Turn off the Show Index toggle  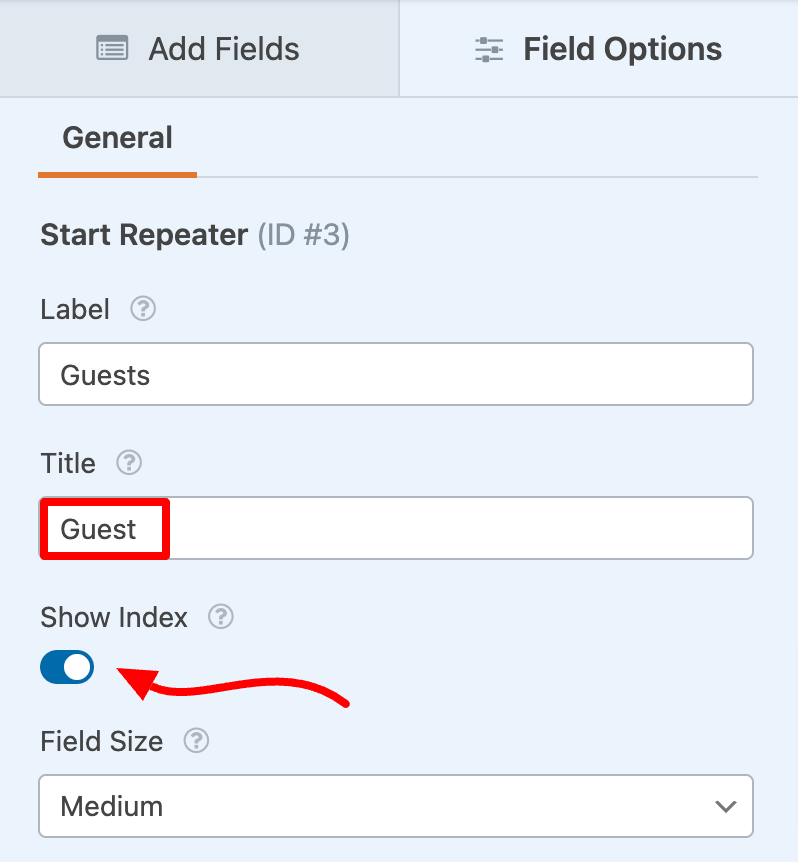click(67, 667)
